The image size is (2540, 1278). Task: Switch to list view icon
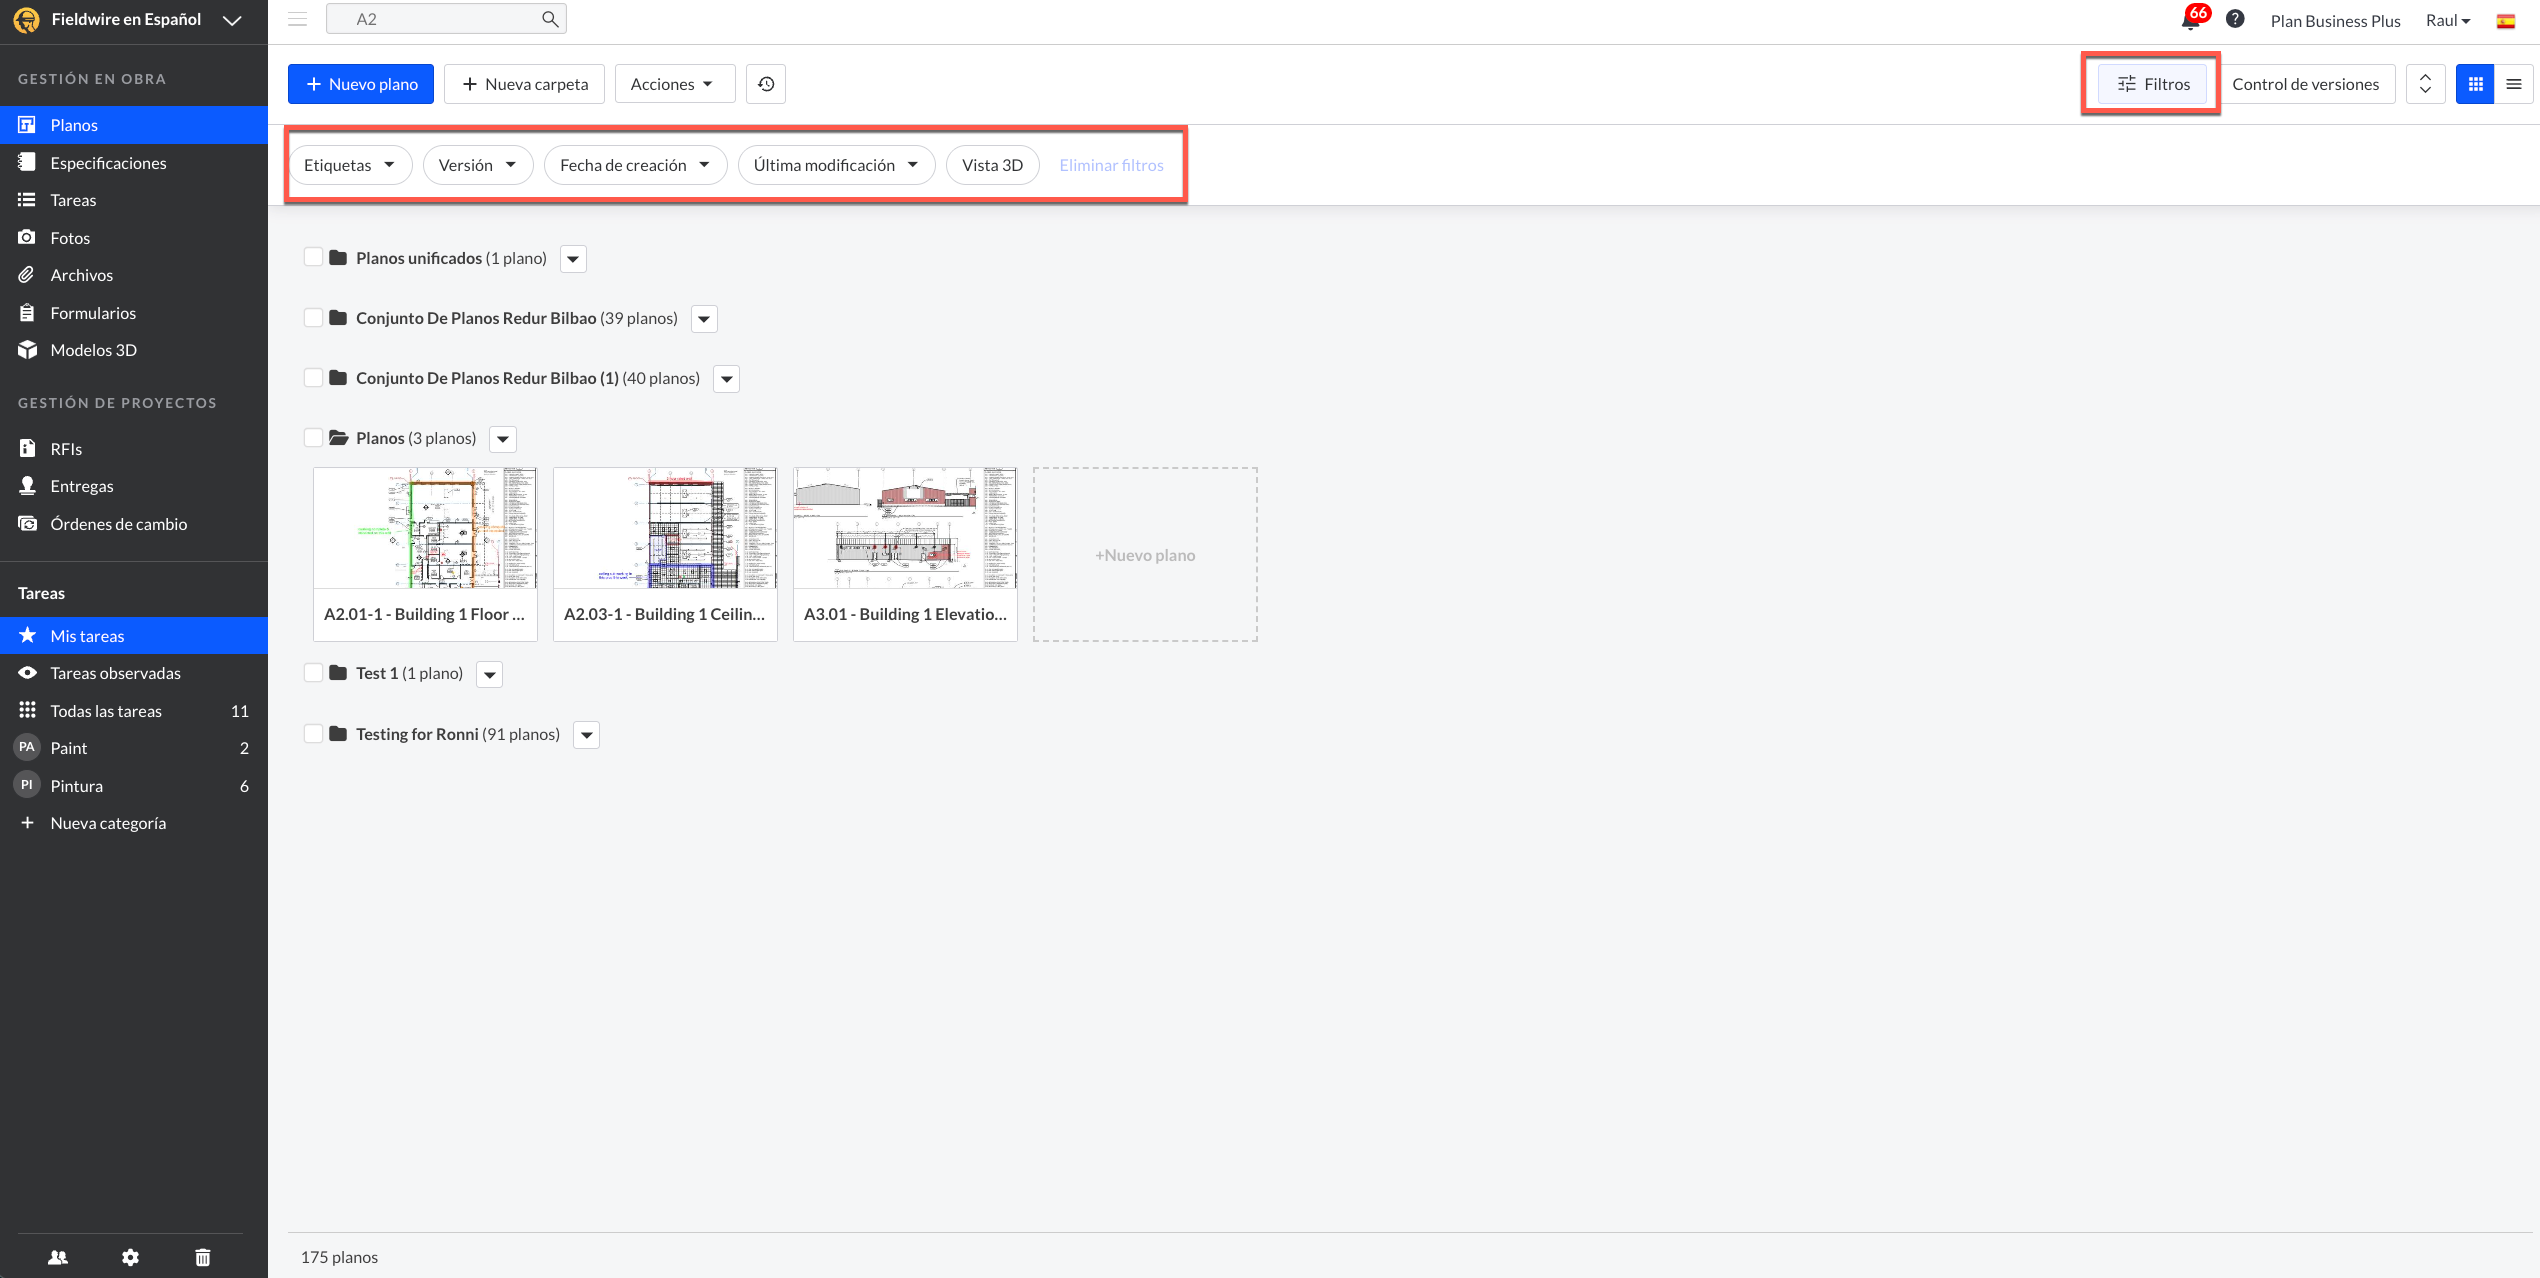[2514, 84]
